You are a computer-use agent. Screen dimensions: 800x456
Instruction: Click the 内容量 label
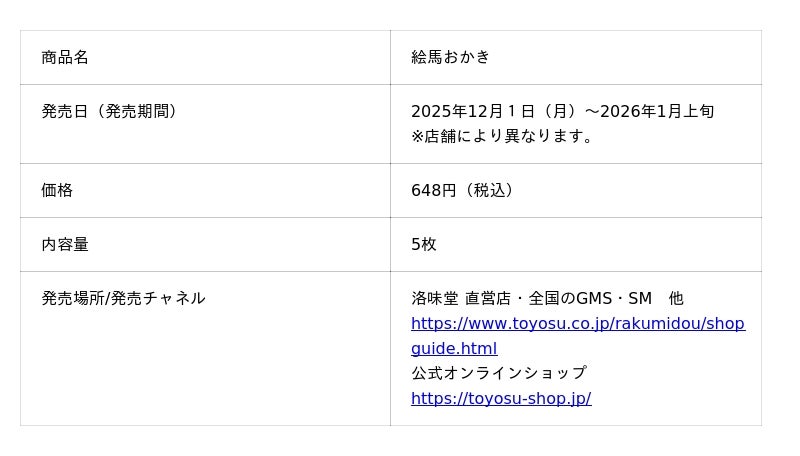point(65,244)
